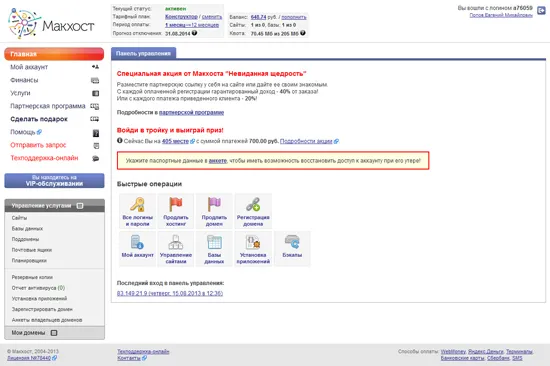This screenshot has width=550, height=366.
Task: Click the red 'Техподдержка-онлайн' sidebar link
Action: tap(44, 158)
